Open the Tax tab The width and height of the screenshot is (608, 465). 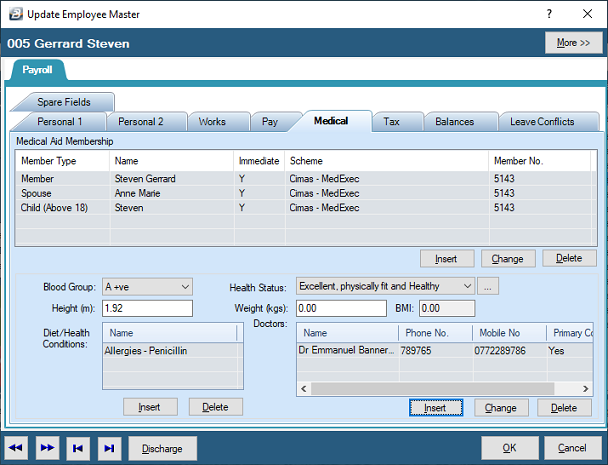392,122
